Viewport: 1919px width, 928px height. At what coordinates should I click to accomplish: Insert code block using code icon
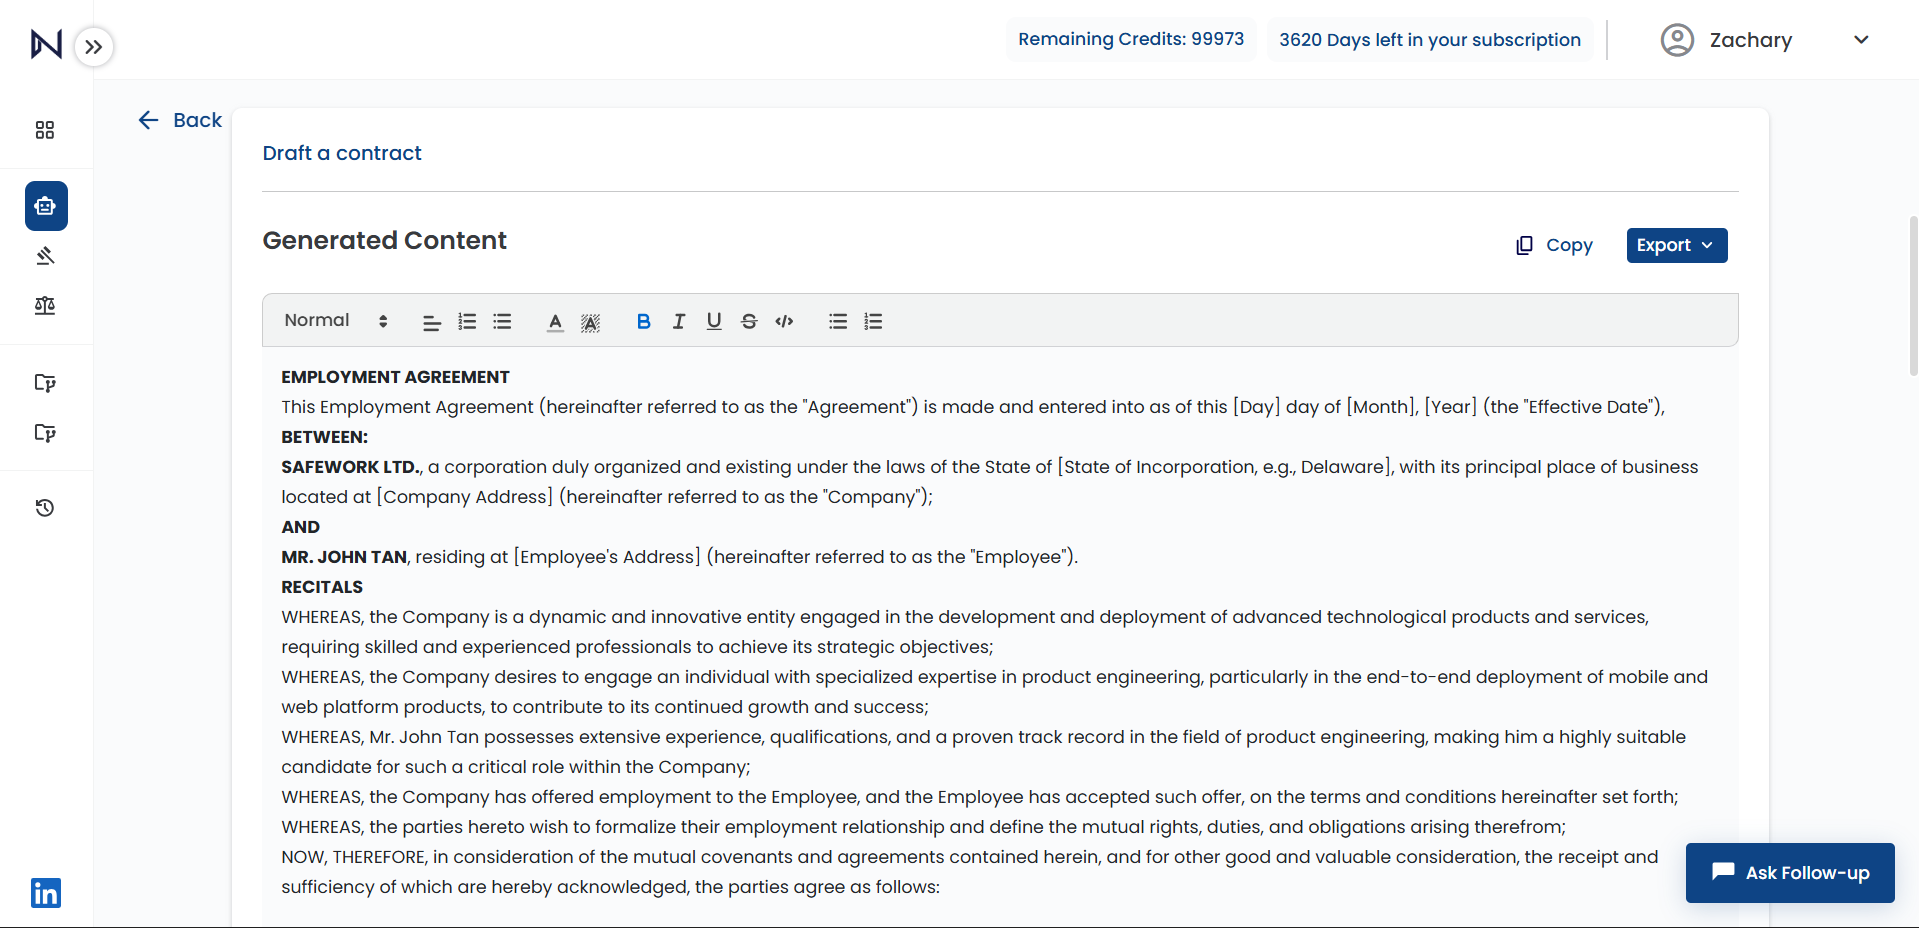[x=784, y=321]
